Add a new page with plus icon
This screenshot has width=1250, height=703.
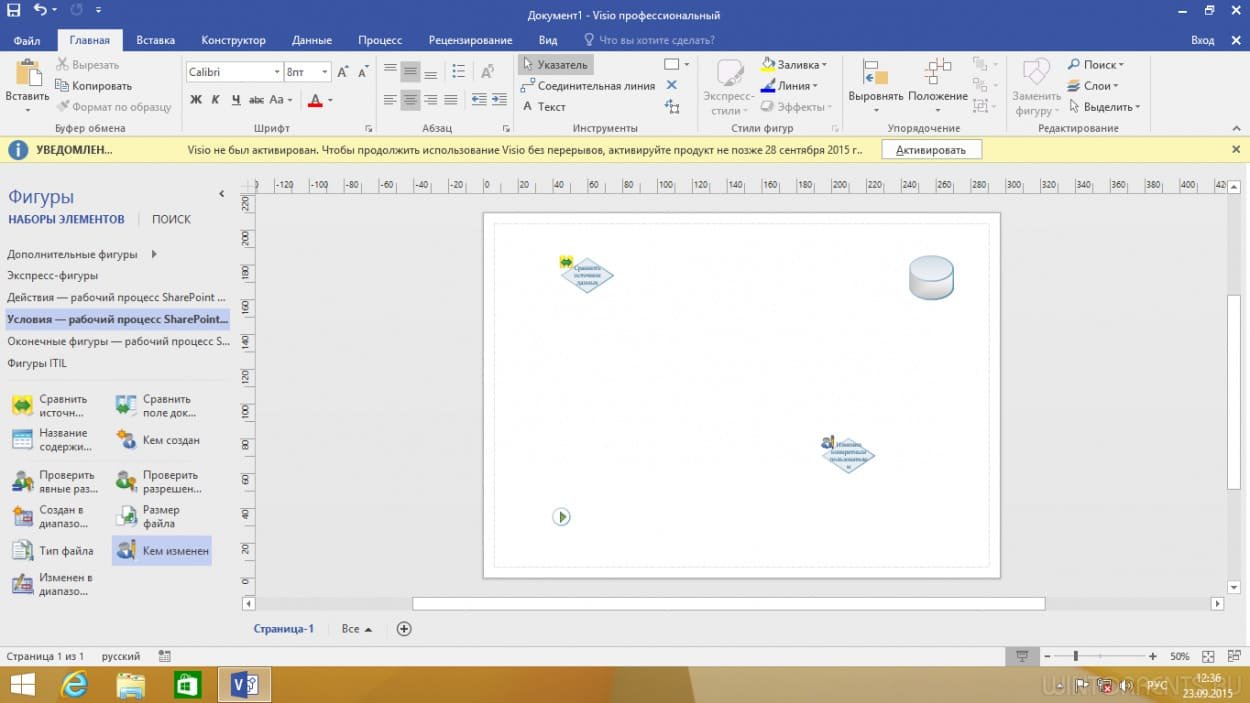pyautogui.click(x=404, y=629)
